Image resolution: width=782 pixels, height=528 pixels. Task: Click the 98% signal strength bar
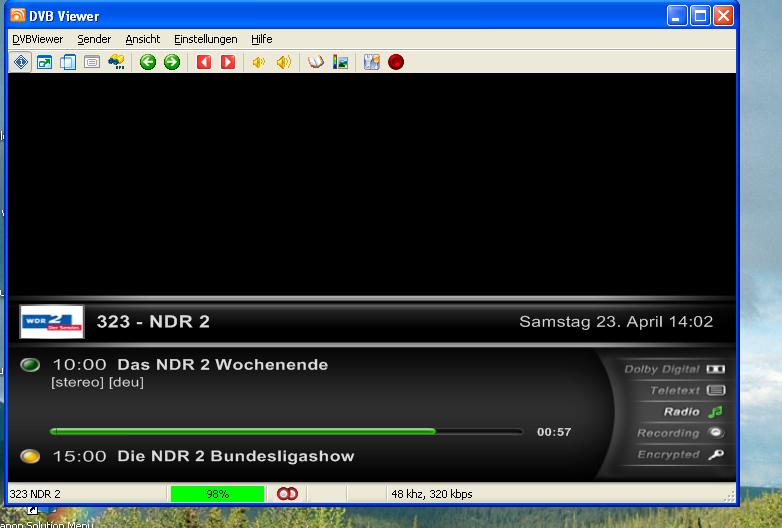217,494
